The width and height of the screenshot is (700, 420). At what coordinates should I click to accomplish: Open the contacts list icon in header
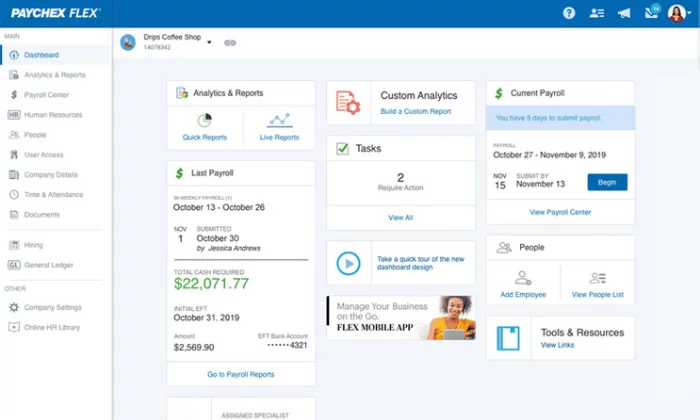(596, 13)
